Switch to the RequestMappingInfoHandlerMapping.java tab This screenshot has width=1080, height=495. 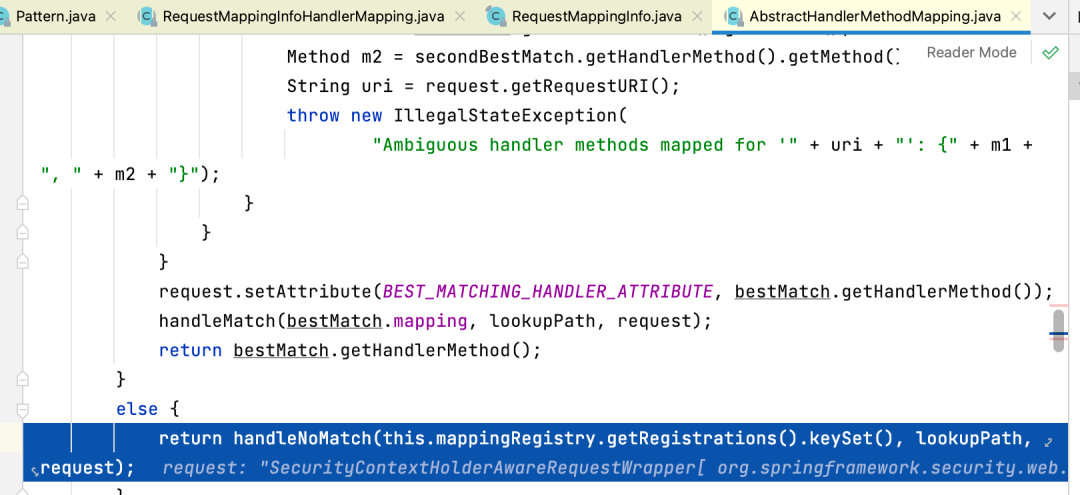point(303,17)
